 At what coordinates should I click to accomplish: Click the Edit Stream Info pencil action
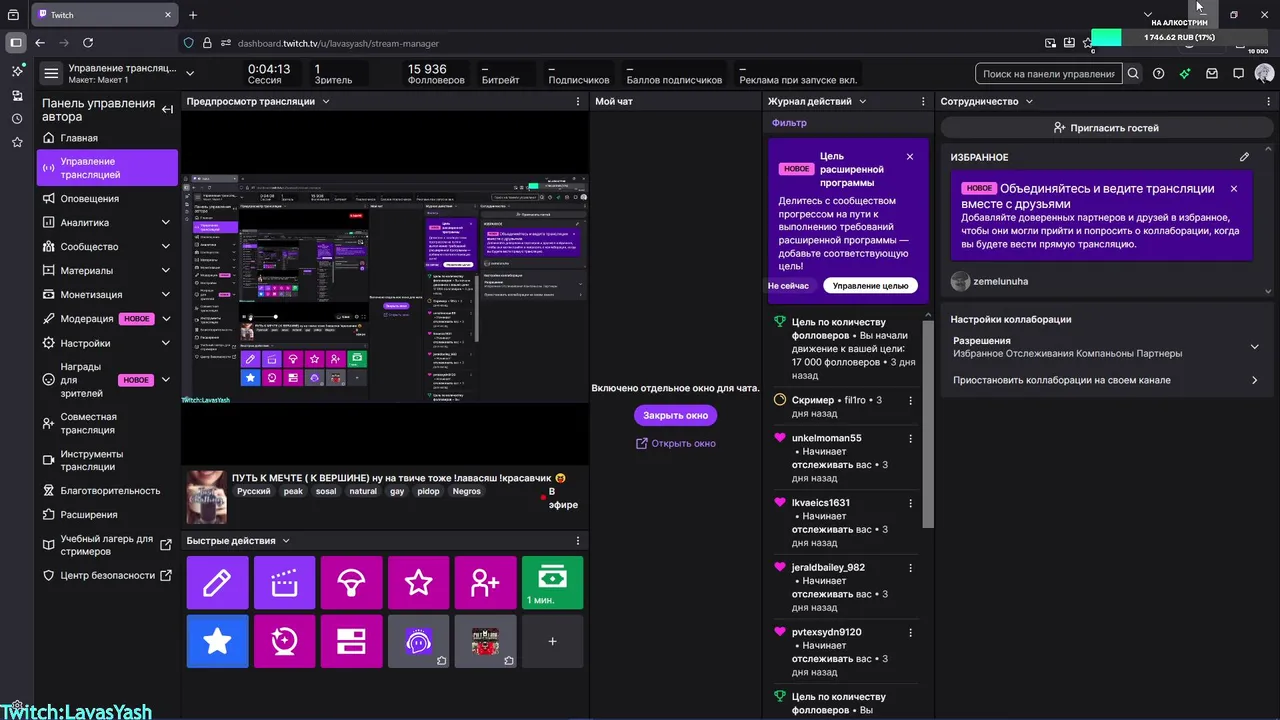click(217, 583)
